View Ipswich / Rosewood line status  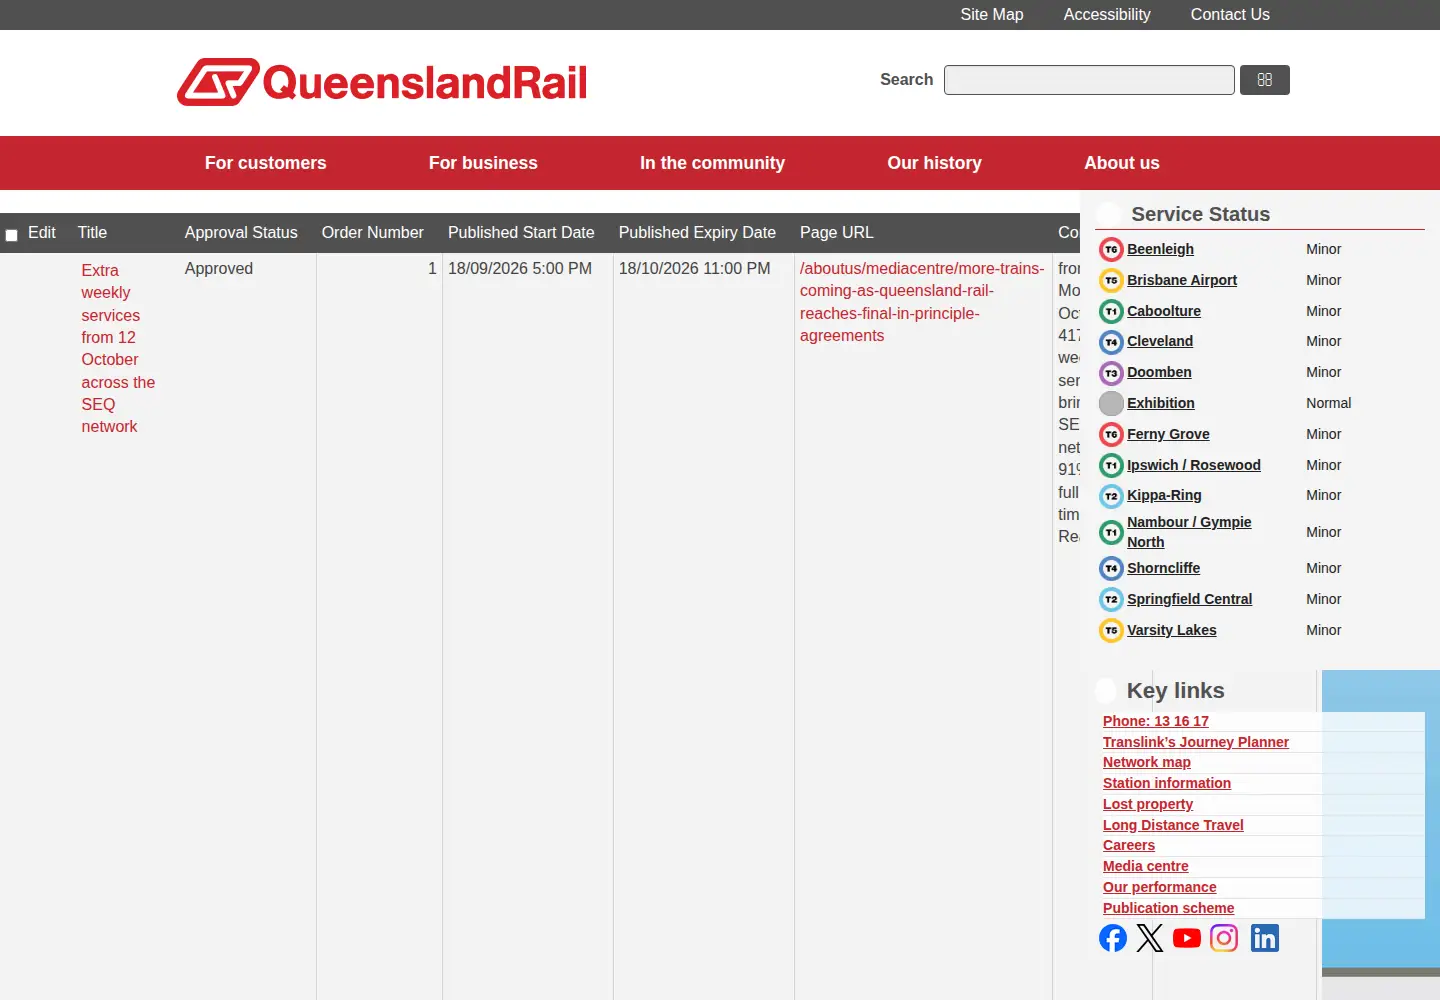tap(1193, 465)
